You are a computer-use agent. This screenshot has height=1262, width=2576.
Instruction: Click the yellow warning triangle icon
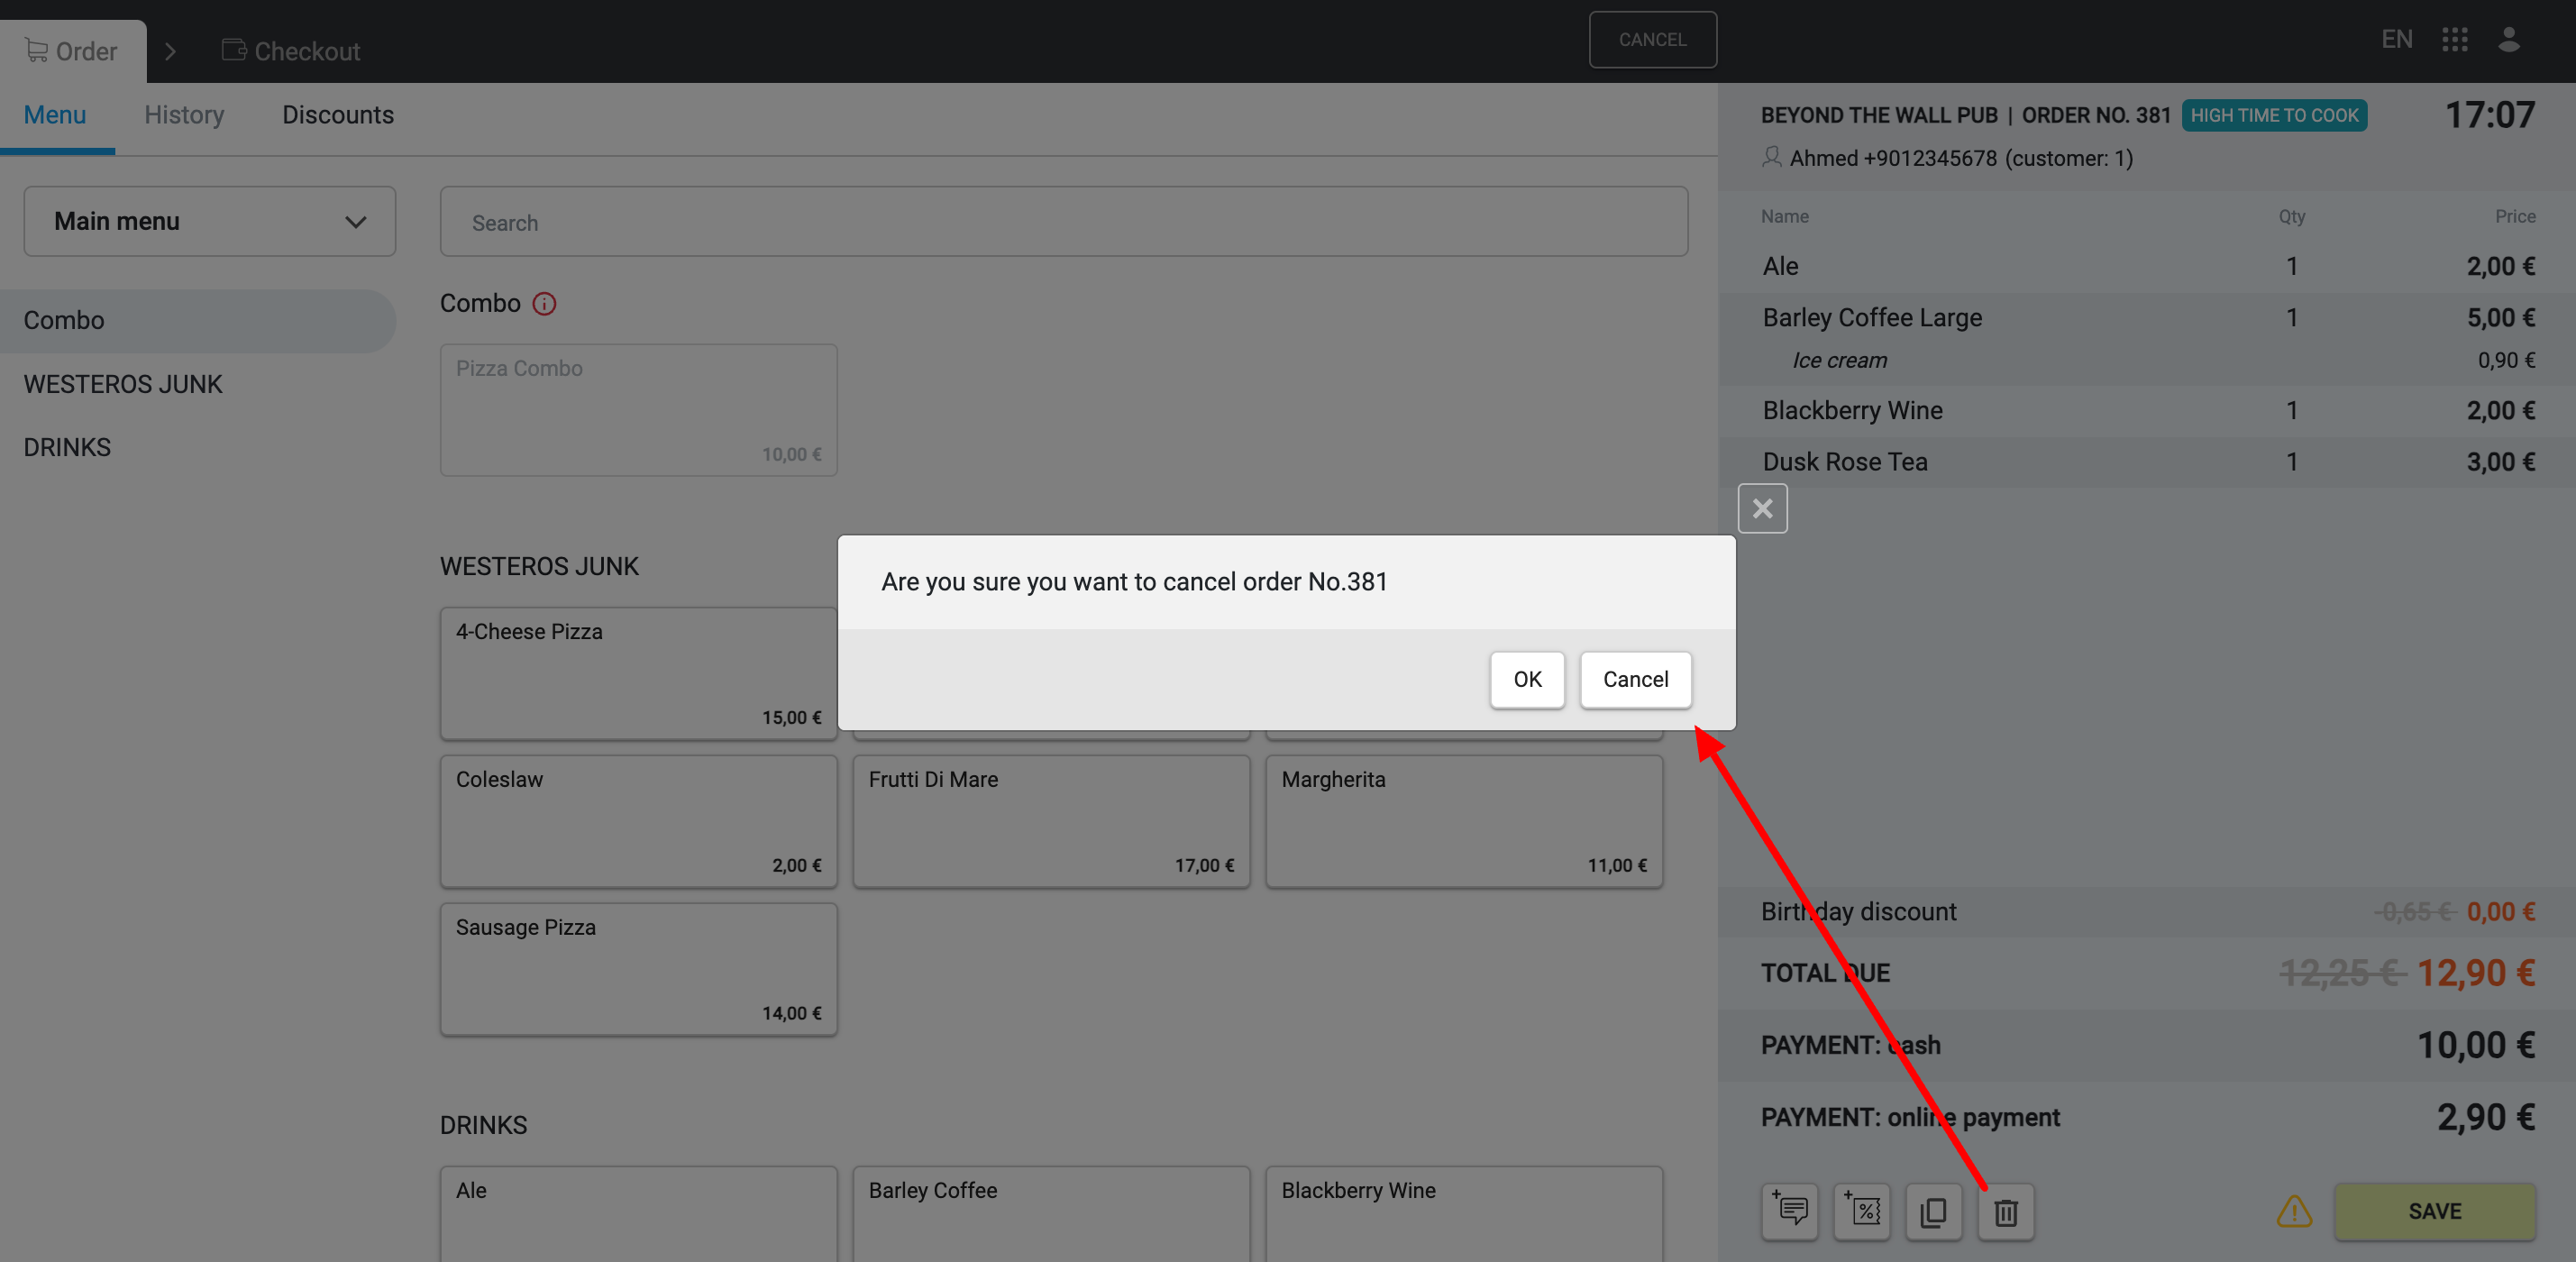(x=2294, y=1212)
